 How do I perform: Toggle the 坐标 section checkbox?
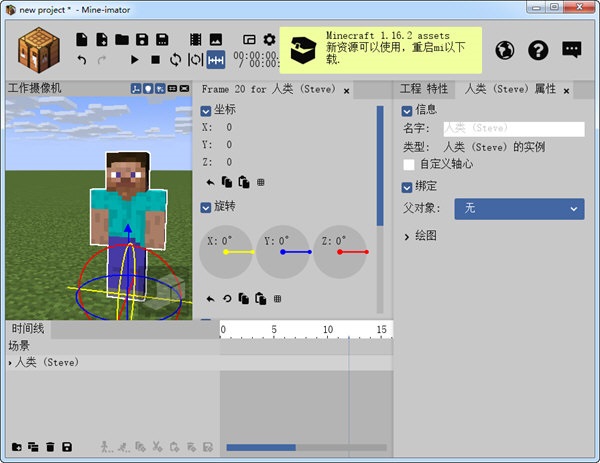[206, 110]
